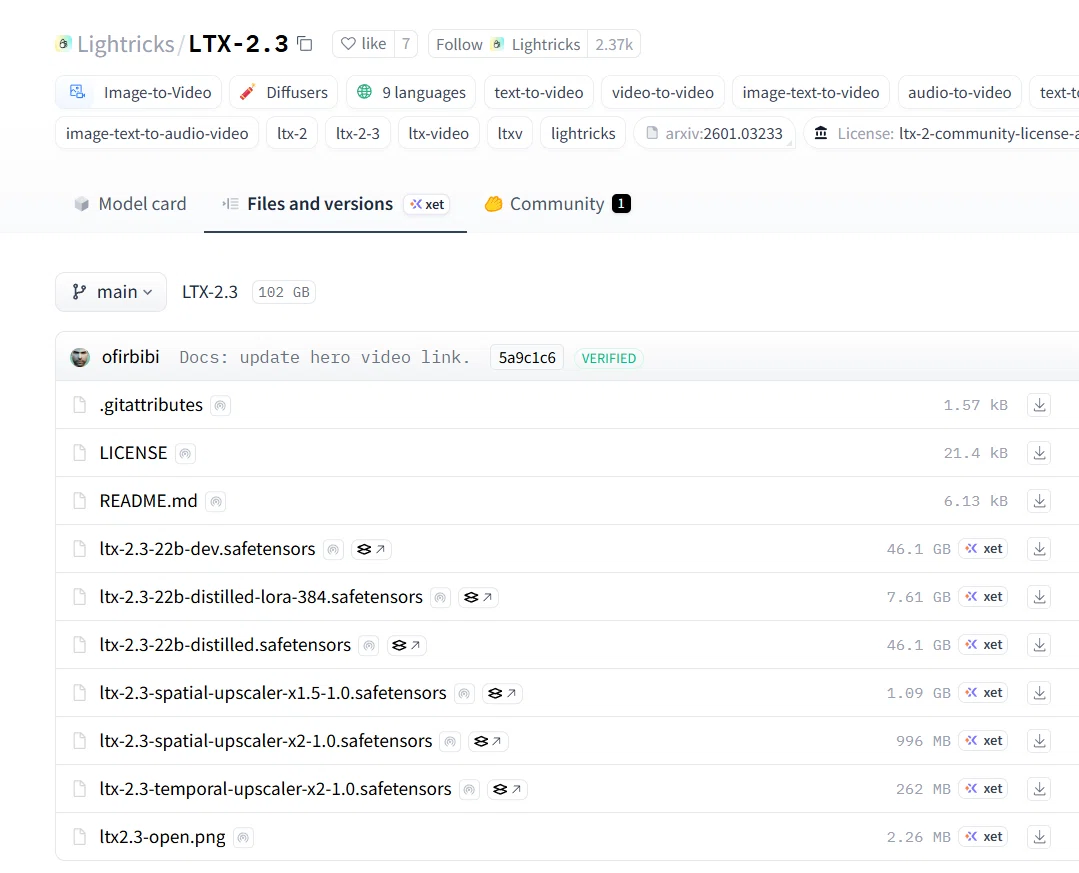Open the ofirbibi user profile
Viewport: 1079px width, 873px height.
130,357
